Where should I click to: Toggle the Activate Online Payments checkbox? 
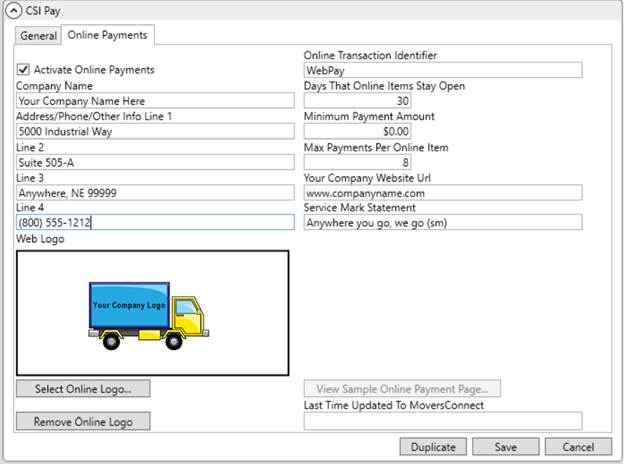[24, 70]
